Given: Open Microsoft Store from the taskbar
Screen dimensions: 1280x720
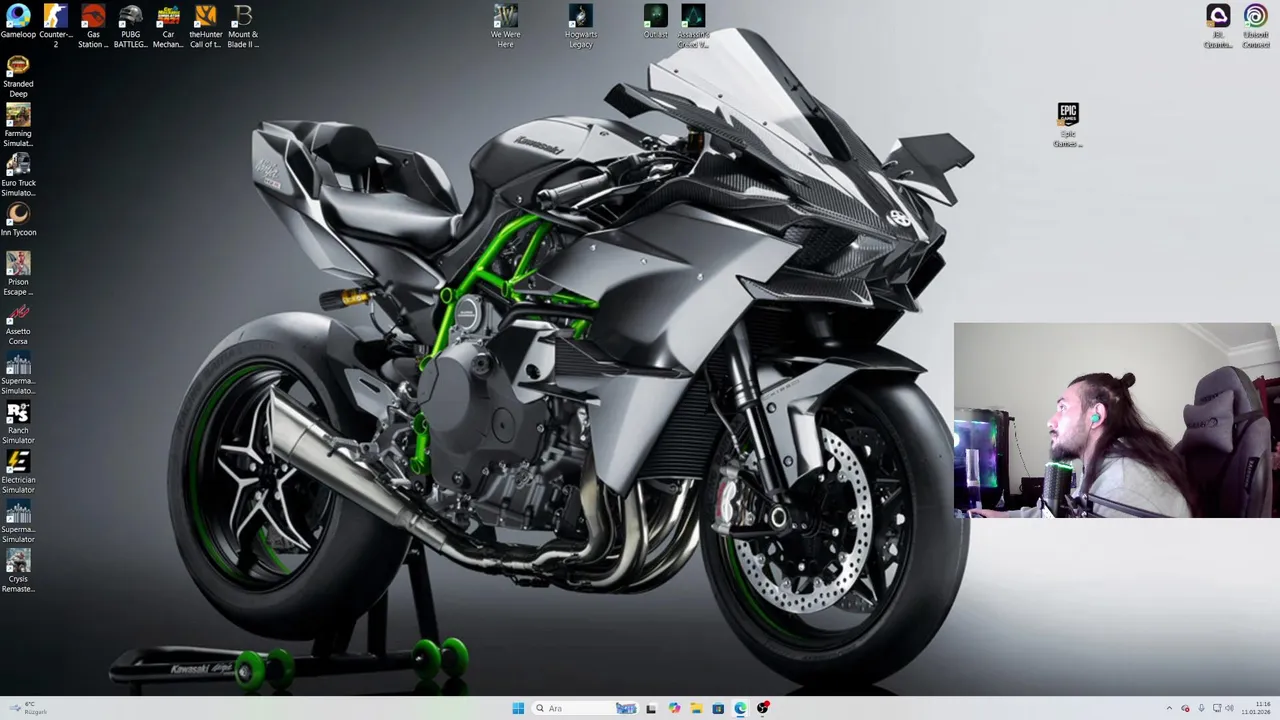Looking at the screenshot, I should point(718,708).
